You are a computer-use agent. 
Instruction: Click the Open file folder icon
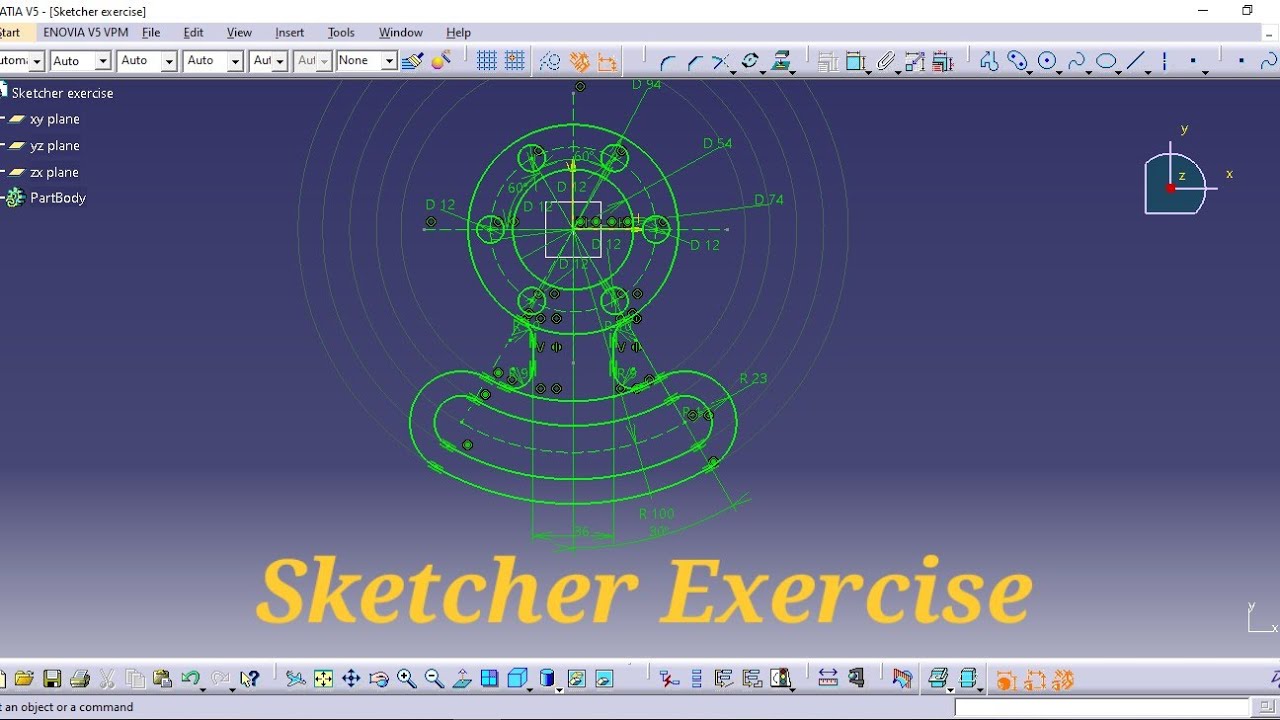click(24, 679)
